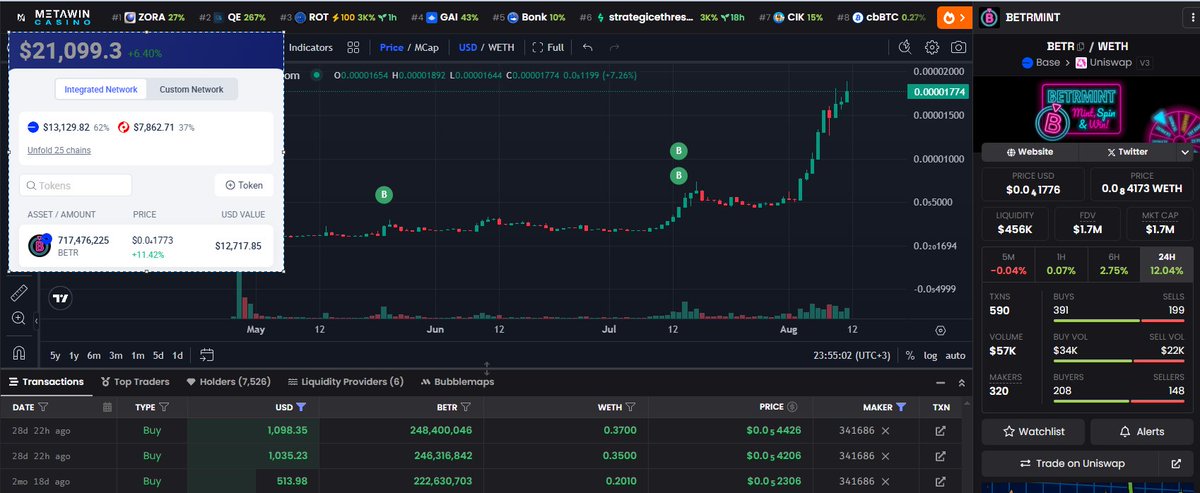Open Liquidity Providers (6) tab
The image size is (1200, 493).
(345, 382)
